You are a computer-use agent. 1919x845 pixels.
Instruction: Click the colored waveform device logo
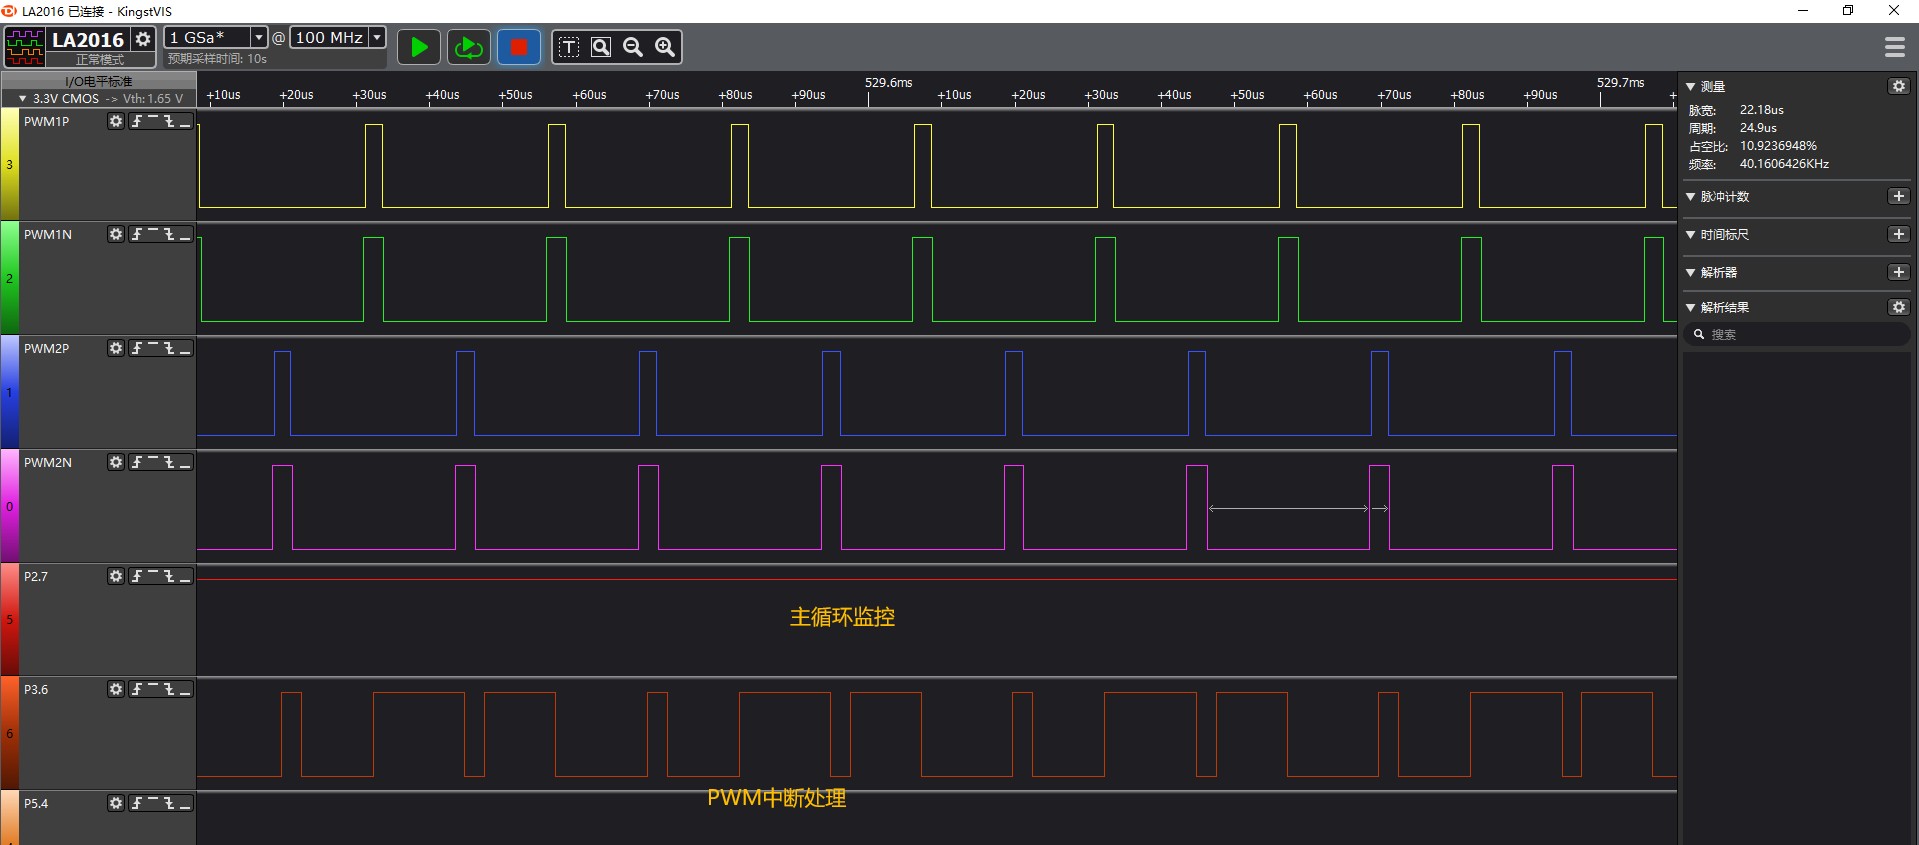pyautogui.click(x=25, y=47)
